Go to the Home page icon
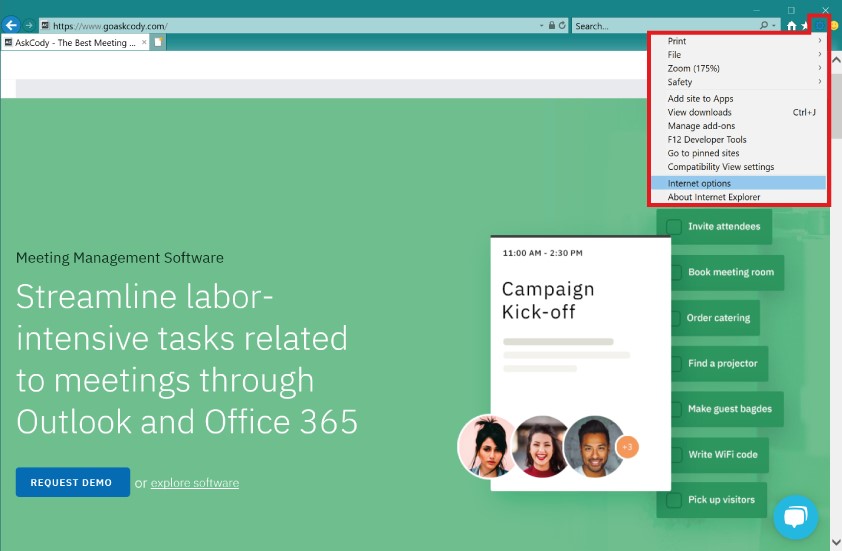842x551 pixels. point(792,25)
